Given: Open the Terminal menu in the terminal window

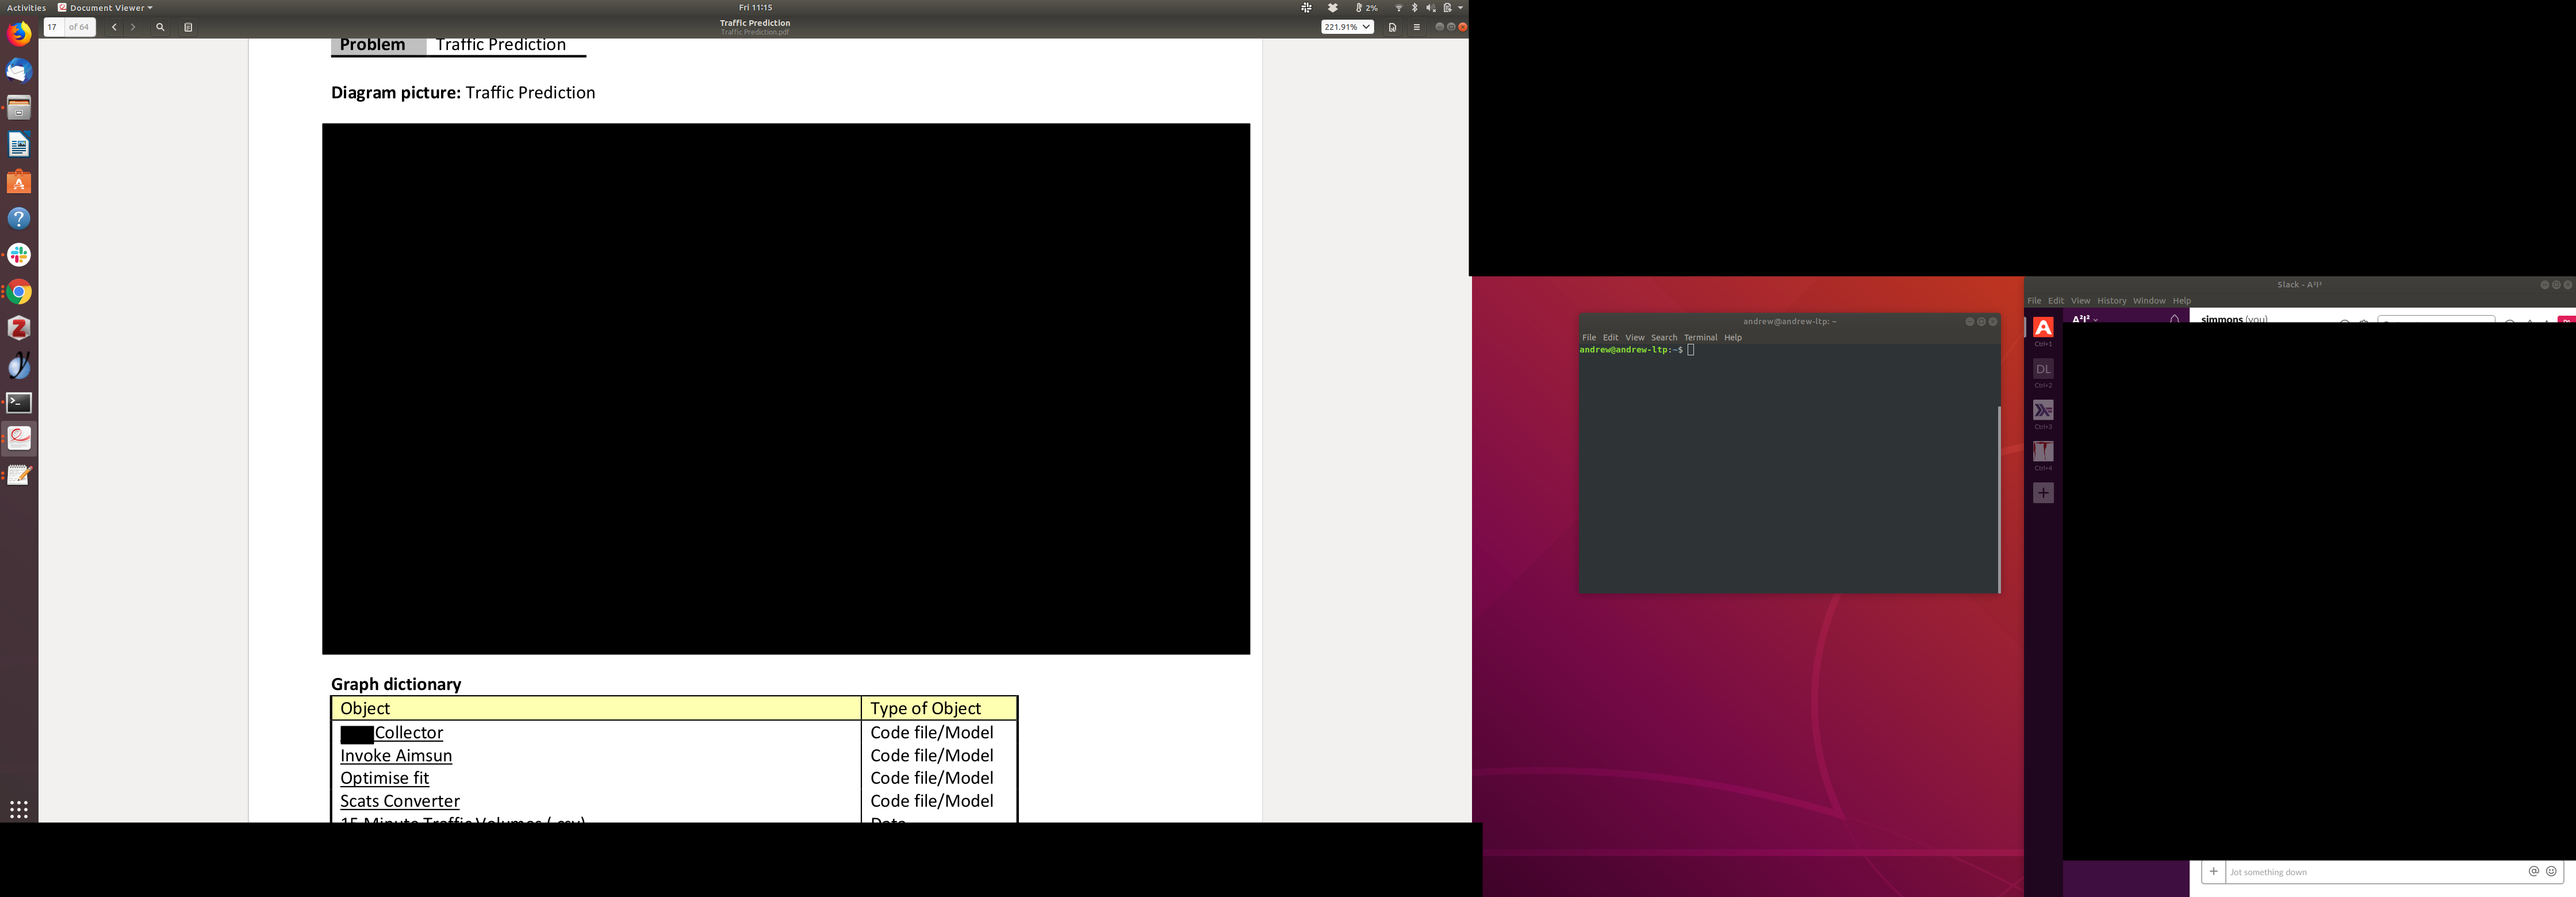Looking at the screenshot, I should tap(1700, 337).
